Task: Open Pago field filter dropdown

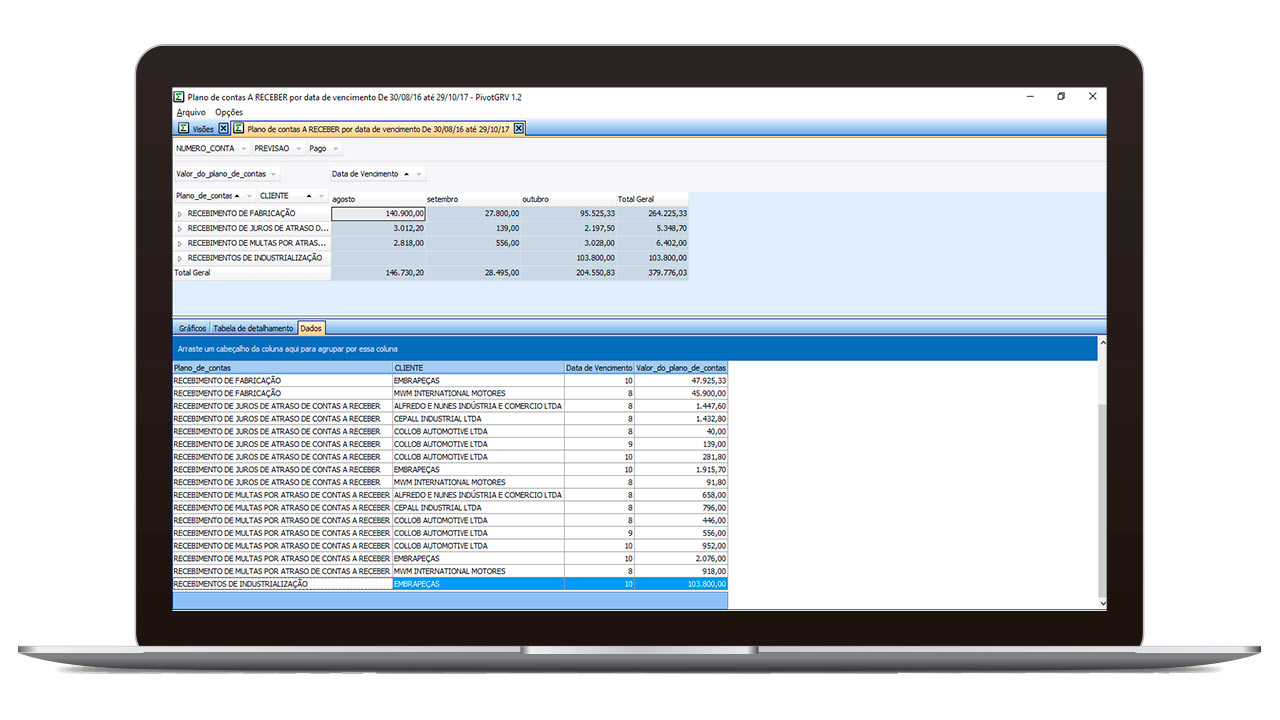Action: tap(336, 149)
